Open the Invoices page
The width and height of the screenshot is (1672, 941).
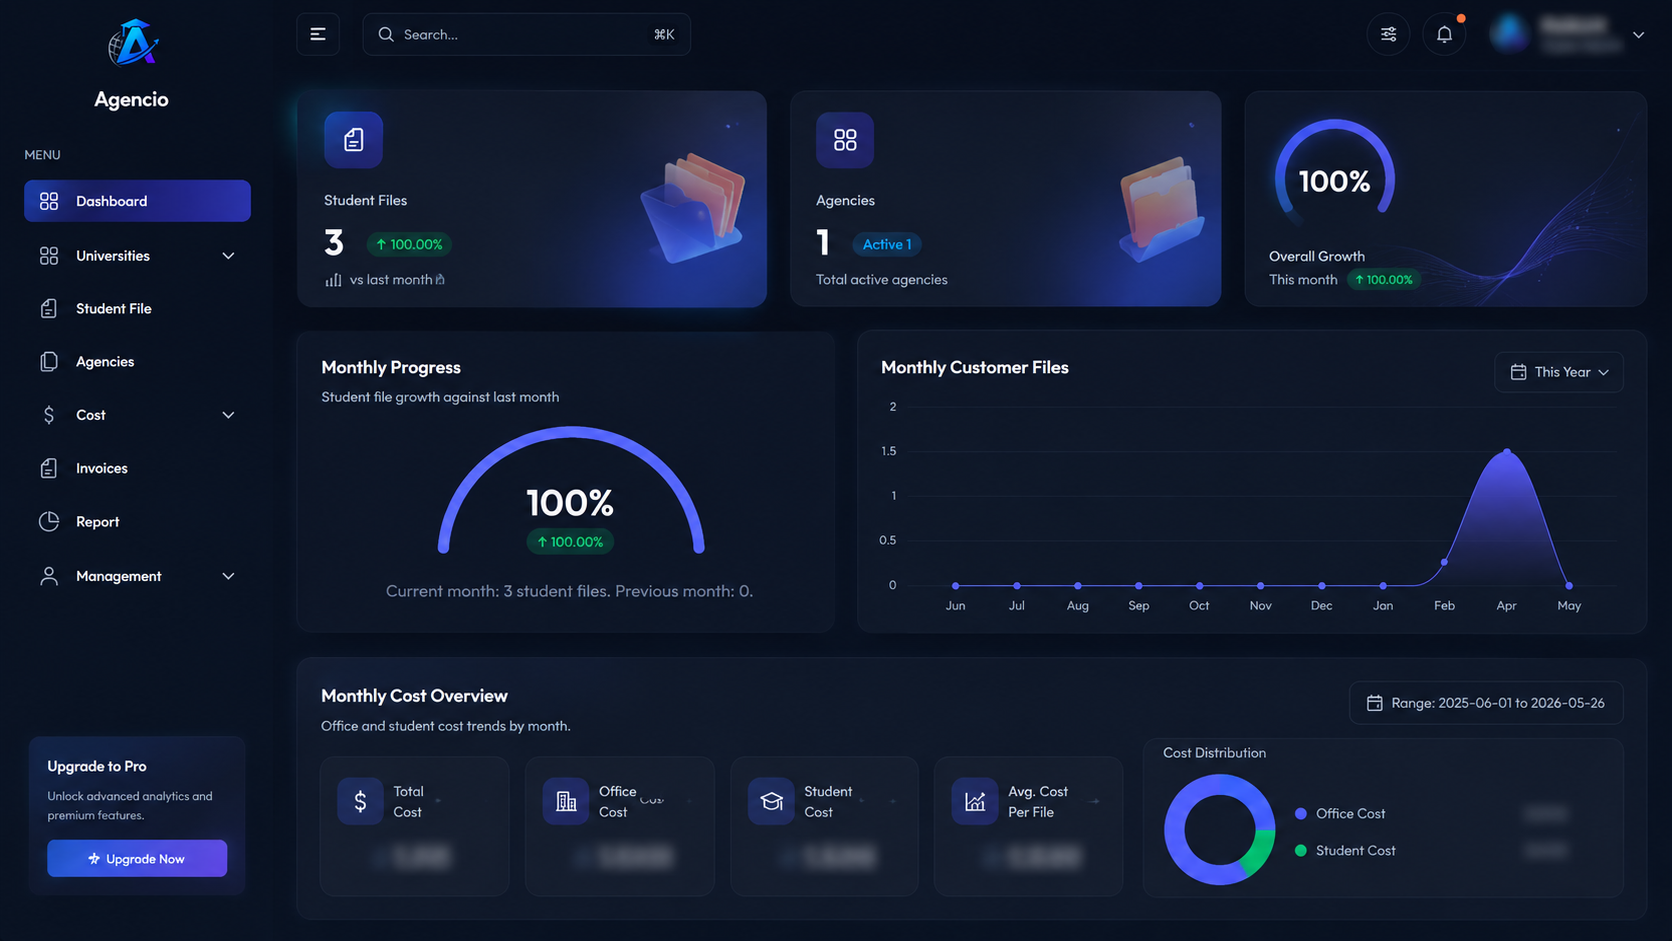(137, 468)
